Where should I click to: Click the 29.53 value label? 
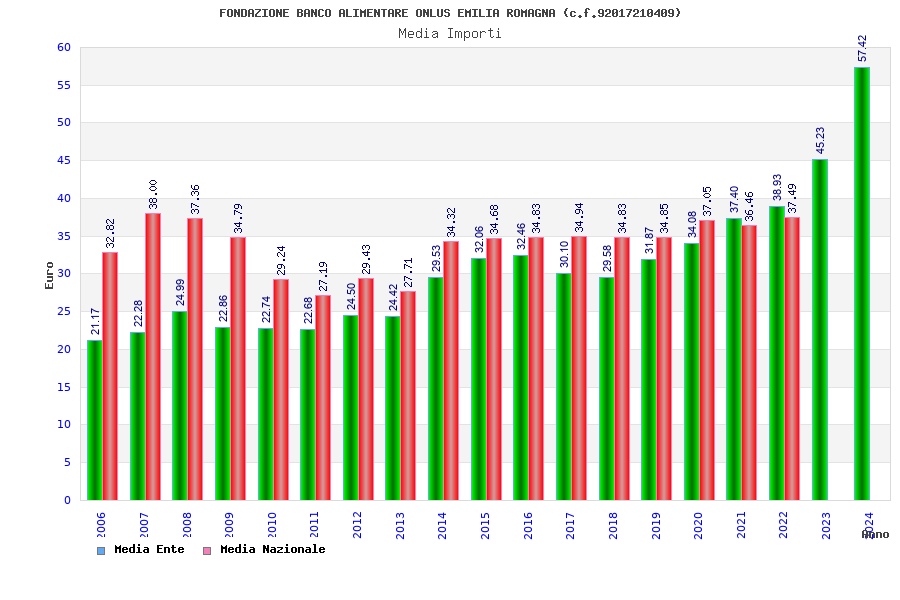(436, 258)
